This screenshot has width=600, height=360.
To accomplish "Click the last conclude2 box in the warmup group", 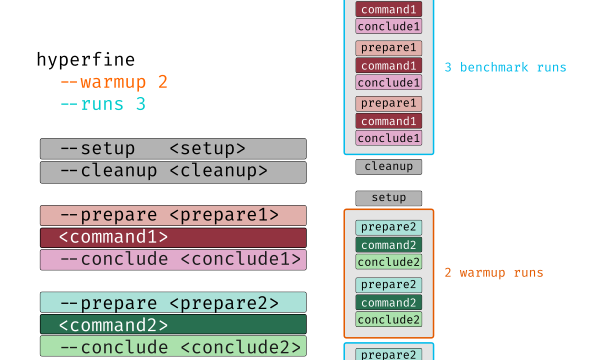I will click(388, 319).
